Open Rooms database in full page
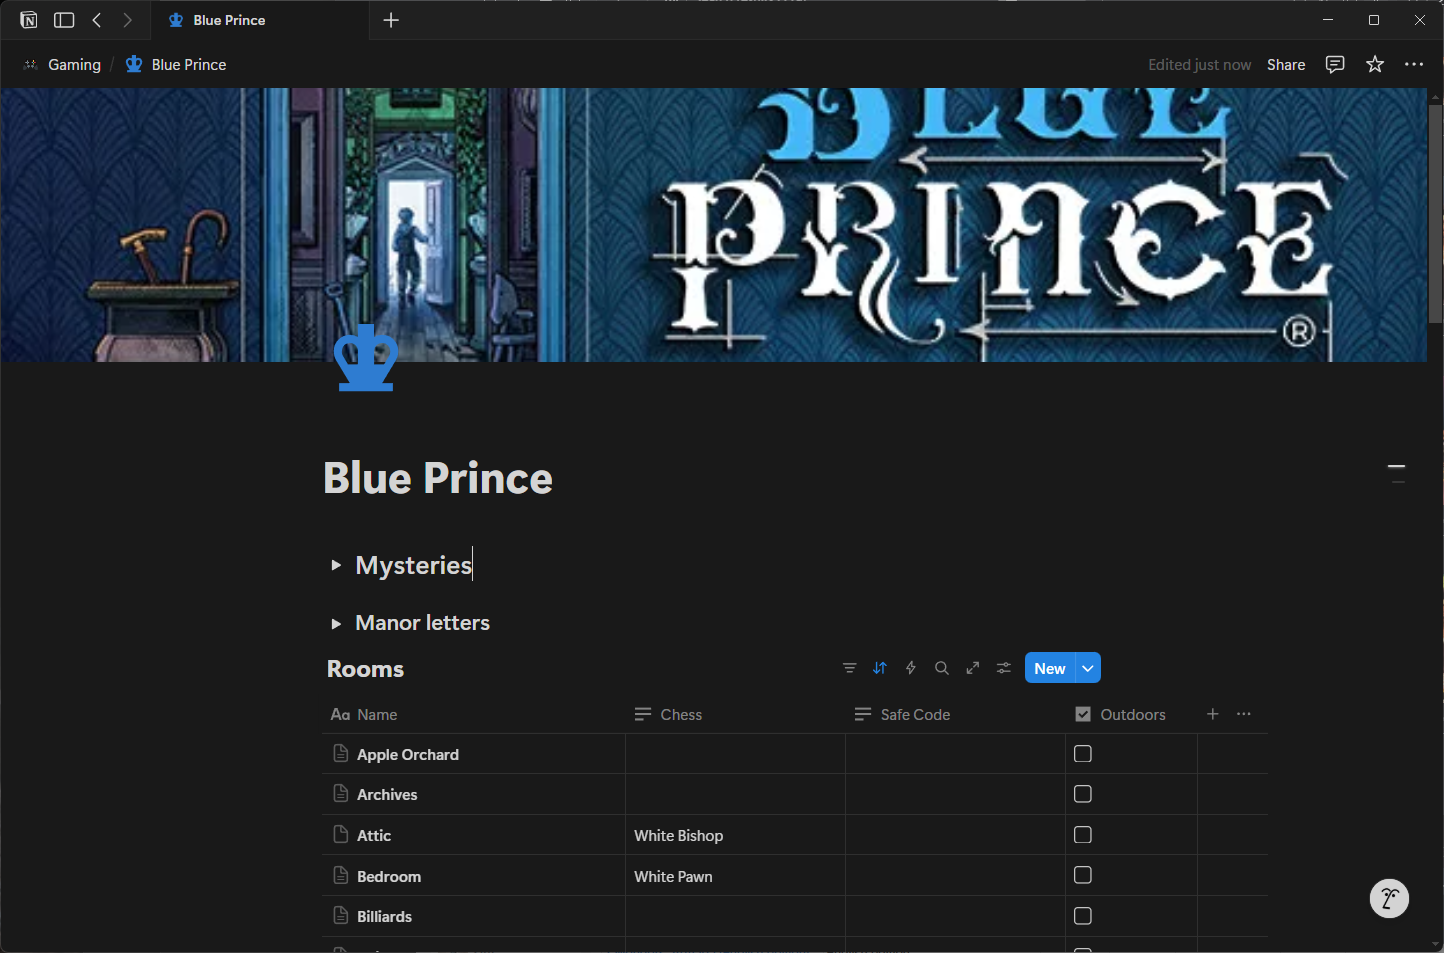1444x953 pixels. point(973,668)
